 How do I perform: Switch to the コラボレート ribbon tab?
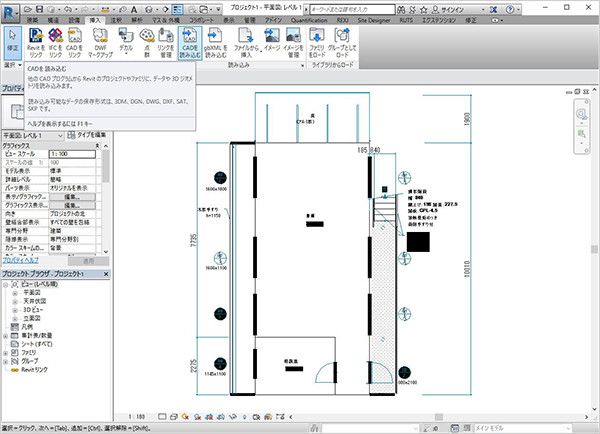coord(202,20)
